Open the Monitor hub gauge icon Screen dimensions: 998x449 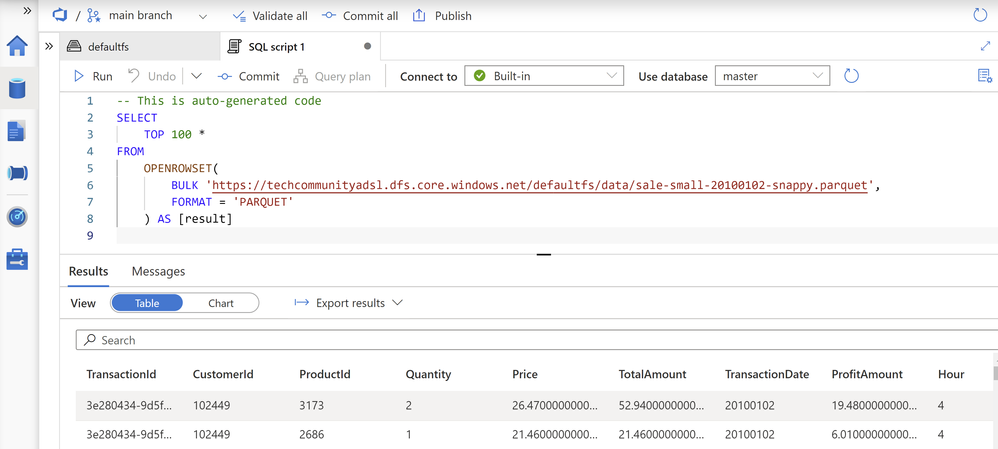(x=17, y=216)
